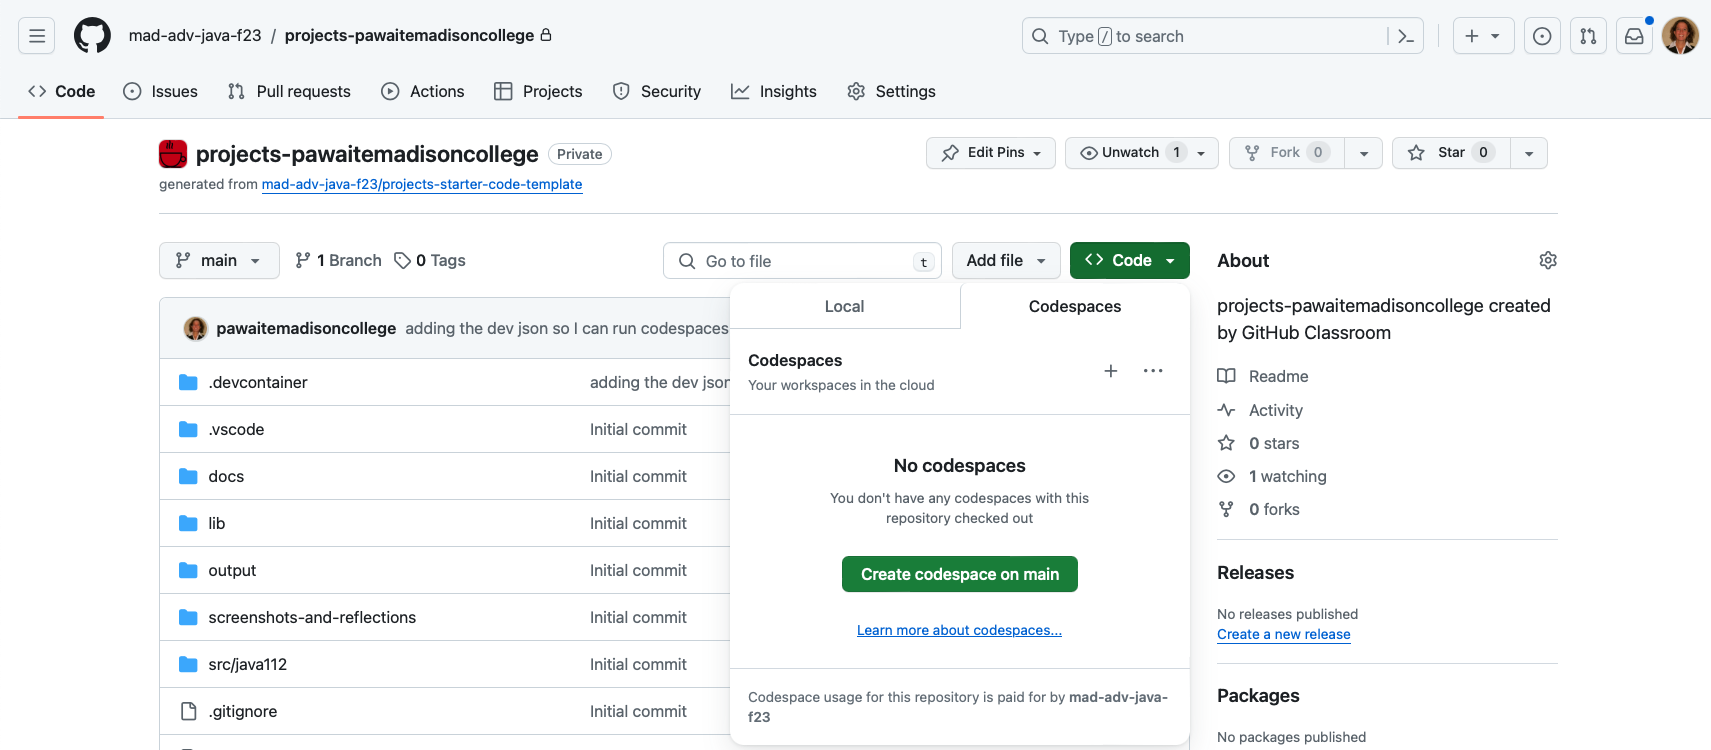This screenshot has width=1711, height=750.
Task: Click Create codespace on main
Action: click(960, 574)
